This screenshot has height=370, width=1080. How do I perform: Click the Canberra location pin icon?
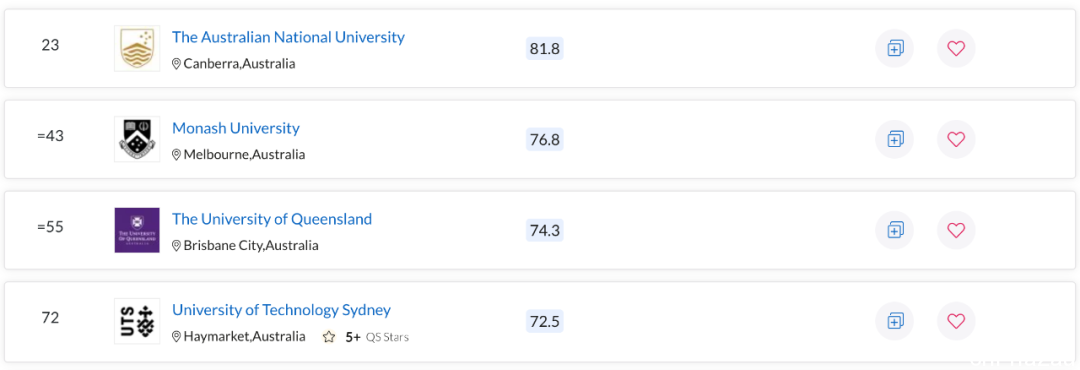pyautogui.click(x=176, y=64)
